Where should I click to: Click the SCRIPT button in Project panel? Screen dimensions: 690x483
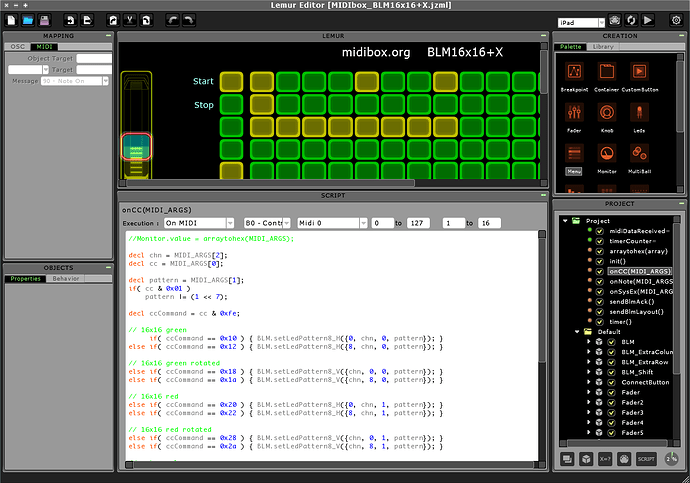click(646, 458)
